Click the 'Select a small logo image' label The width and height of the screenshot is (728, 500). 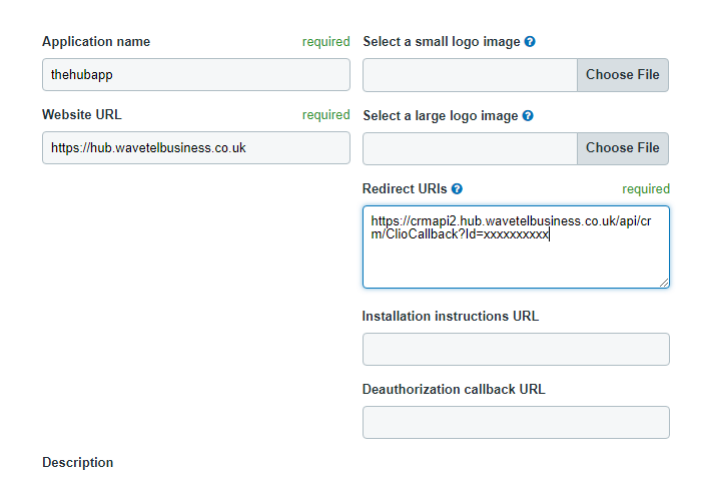click(x=441, y=42)
